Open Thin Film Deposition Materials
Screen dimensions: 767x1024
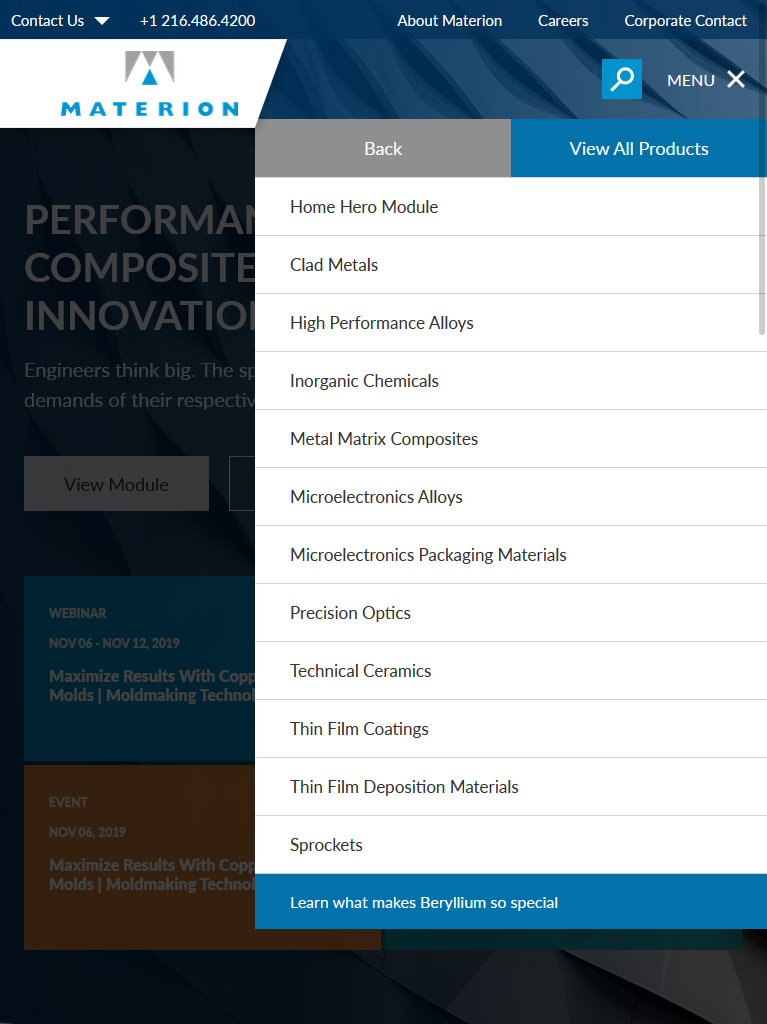coord(510,787)
